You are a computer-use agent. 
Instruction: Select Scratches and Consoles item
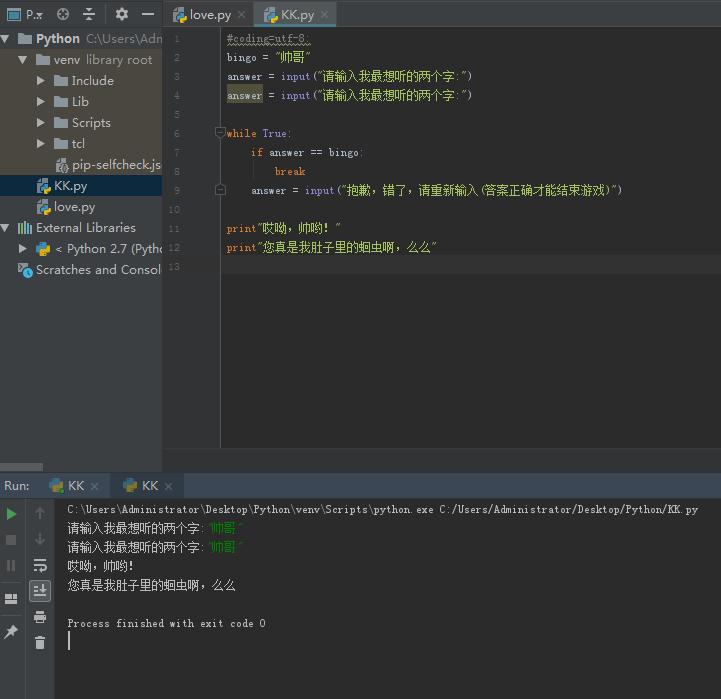click(x=90, y=270)
